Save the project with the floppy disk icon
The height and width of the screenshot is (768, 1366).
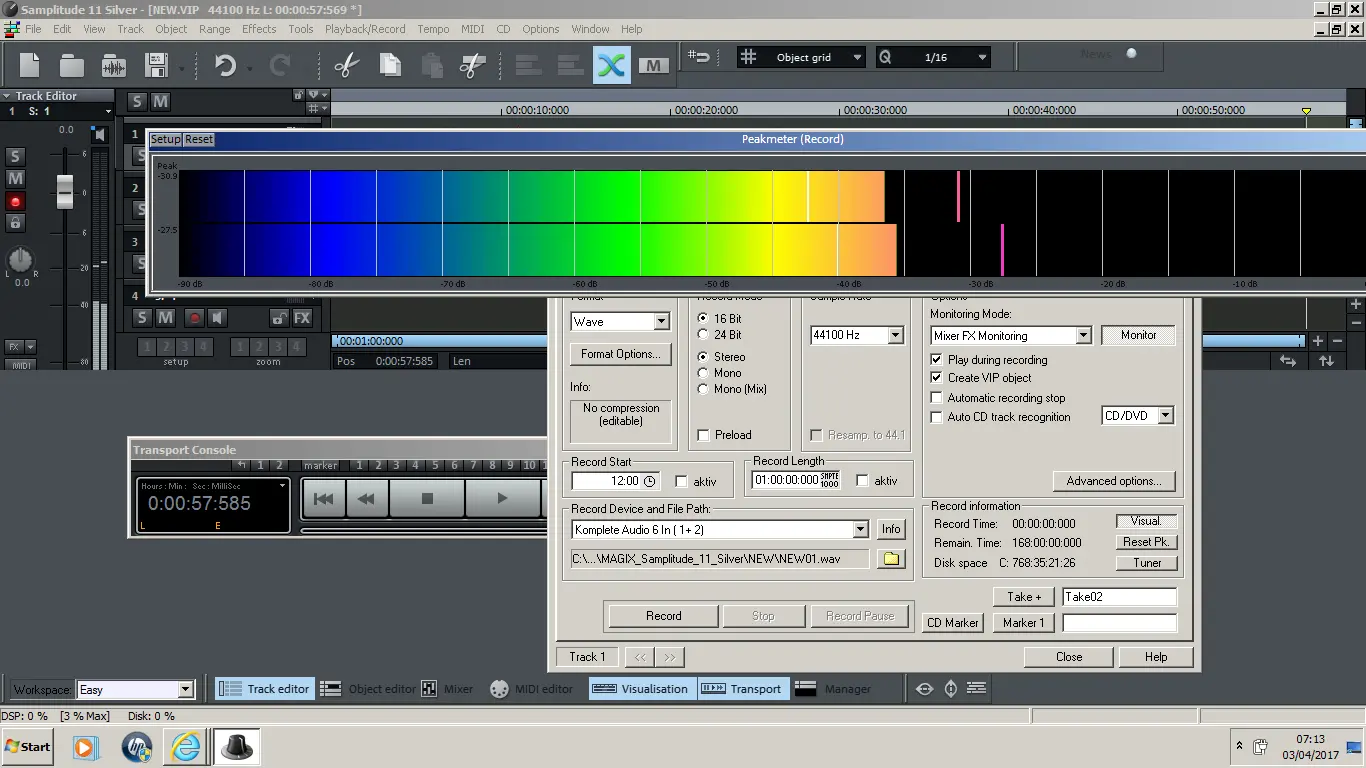point(156,66)
